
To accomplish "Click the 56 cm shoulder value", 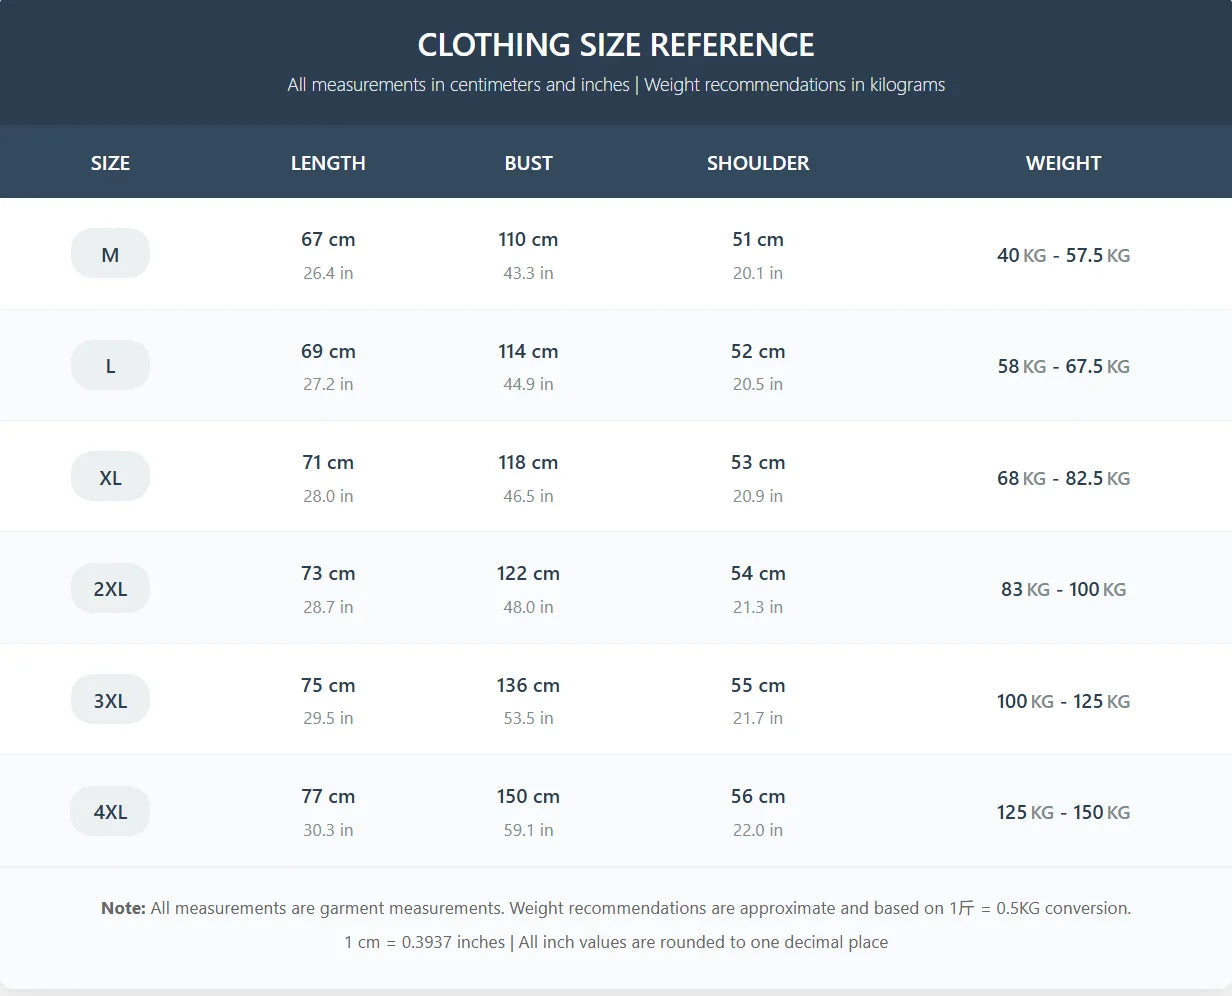I will pyautogui.click(x=758, y=796).
